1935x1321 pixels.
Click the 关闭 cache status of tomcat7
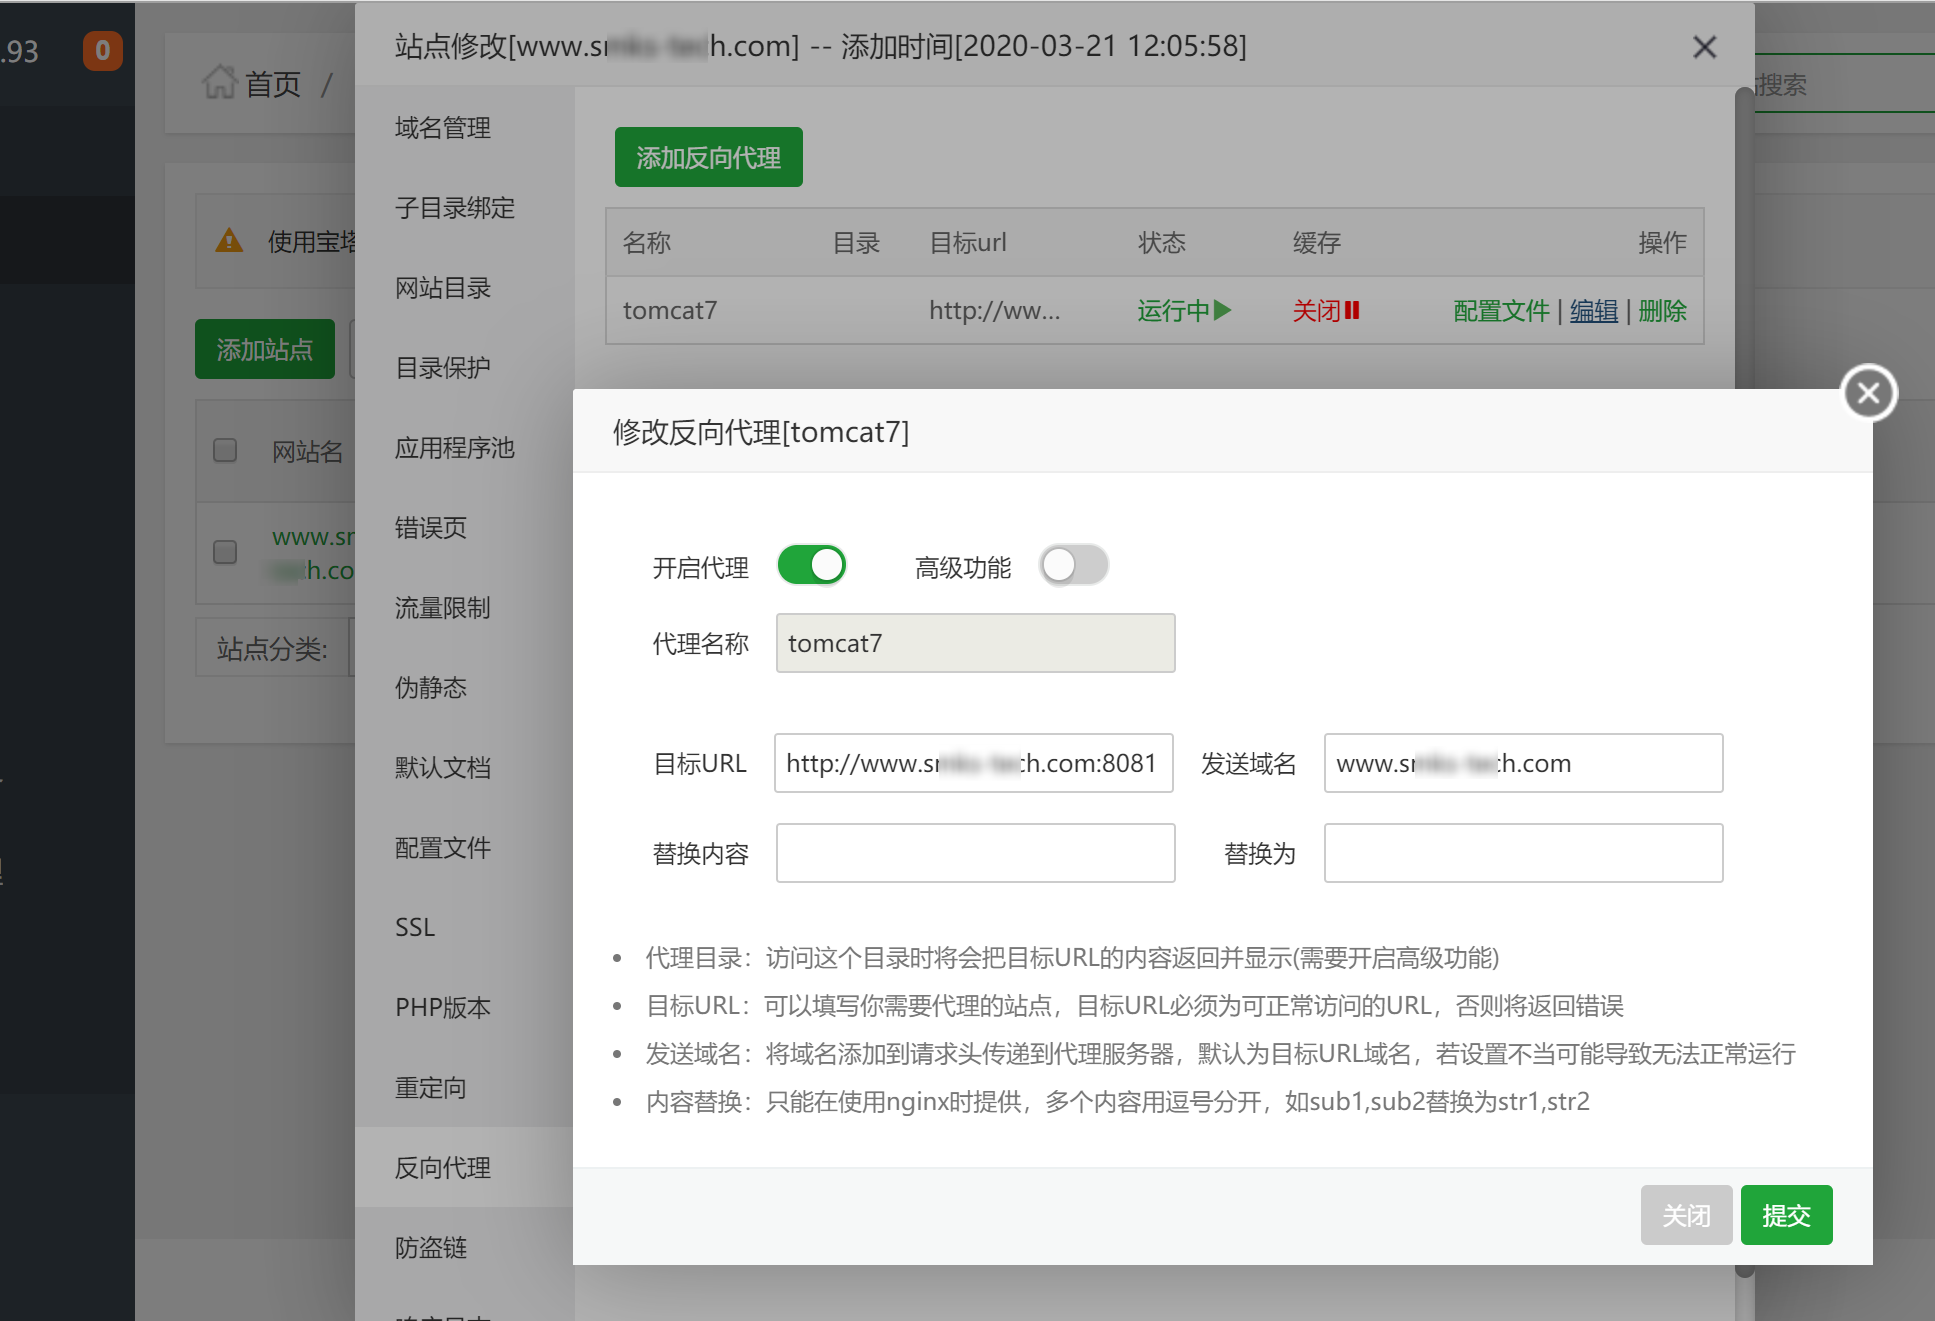(1326, 311)
